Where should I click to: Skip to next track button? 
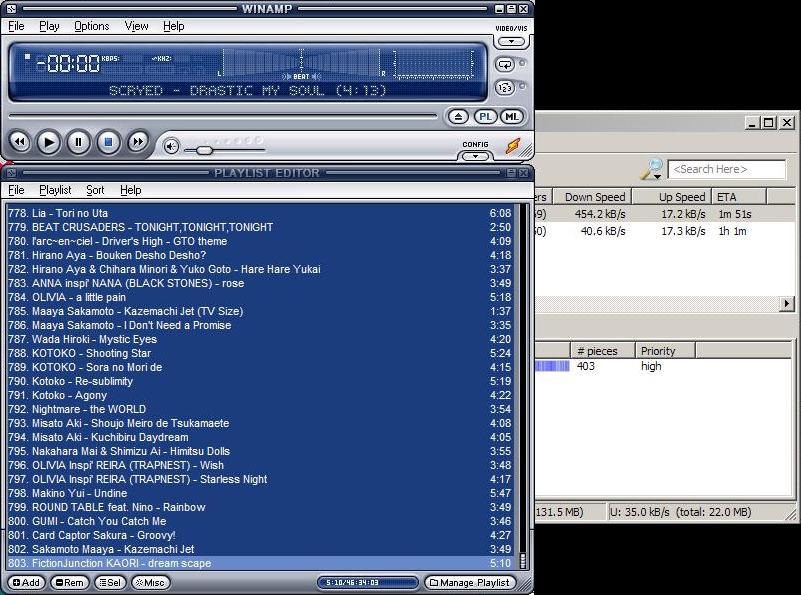[137, 142]
